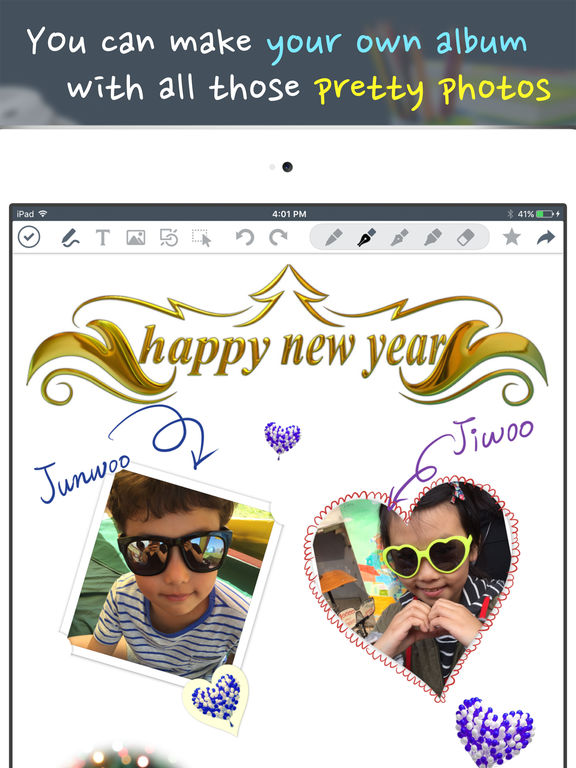Tap the happy new year banner
This screenshot has width=576, height=768.
288,337
